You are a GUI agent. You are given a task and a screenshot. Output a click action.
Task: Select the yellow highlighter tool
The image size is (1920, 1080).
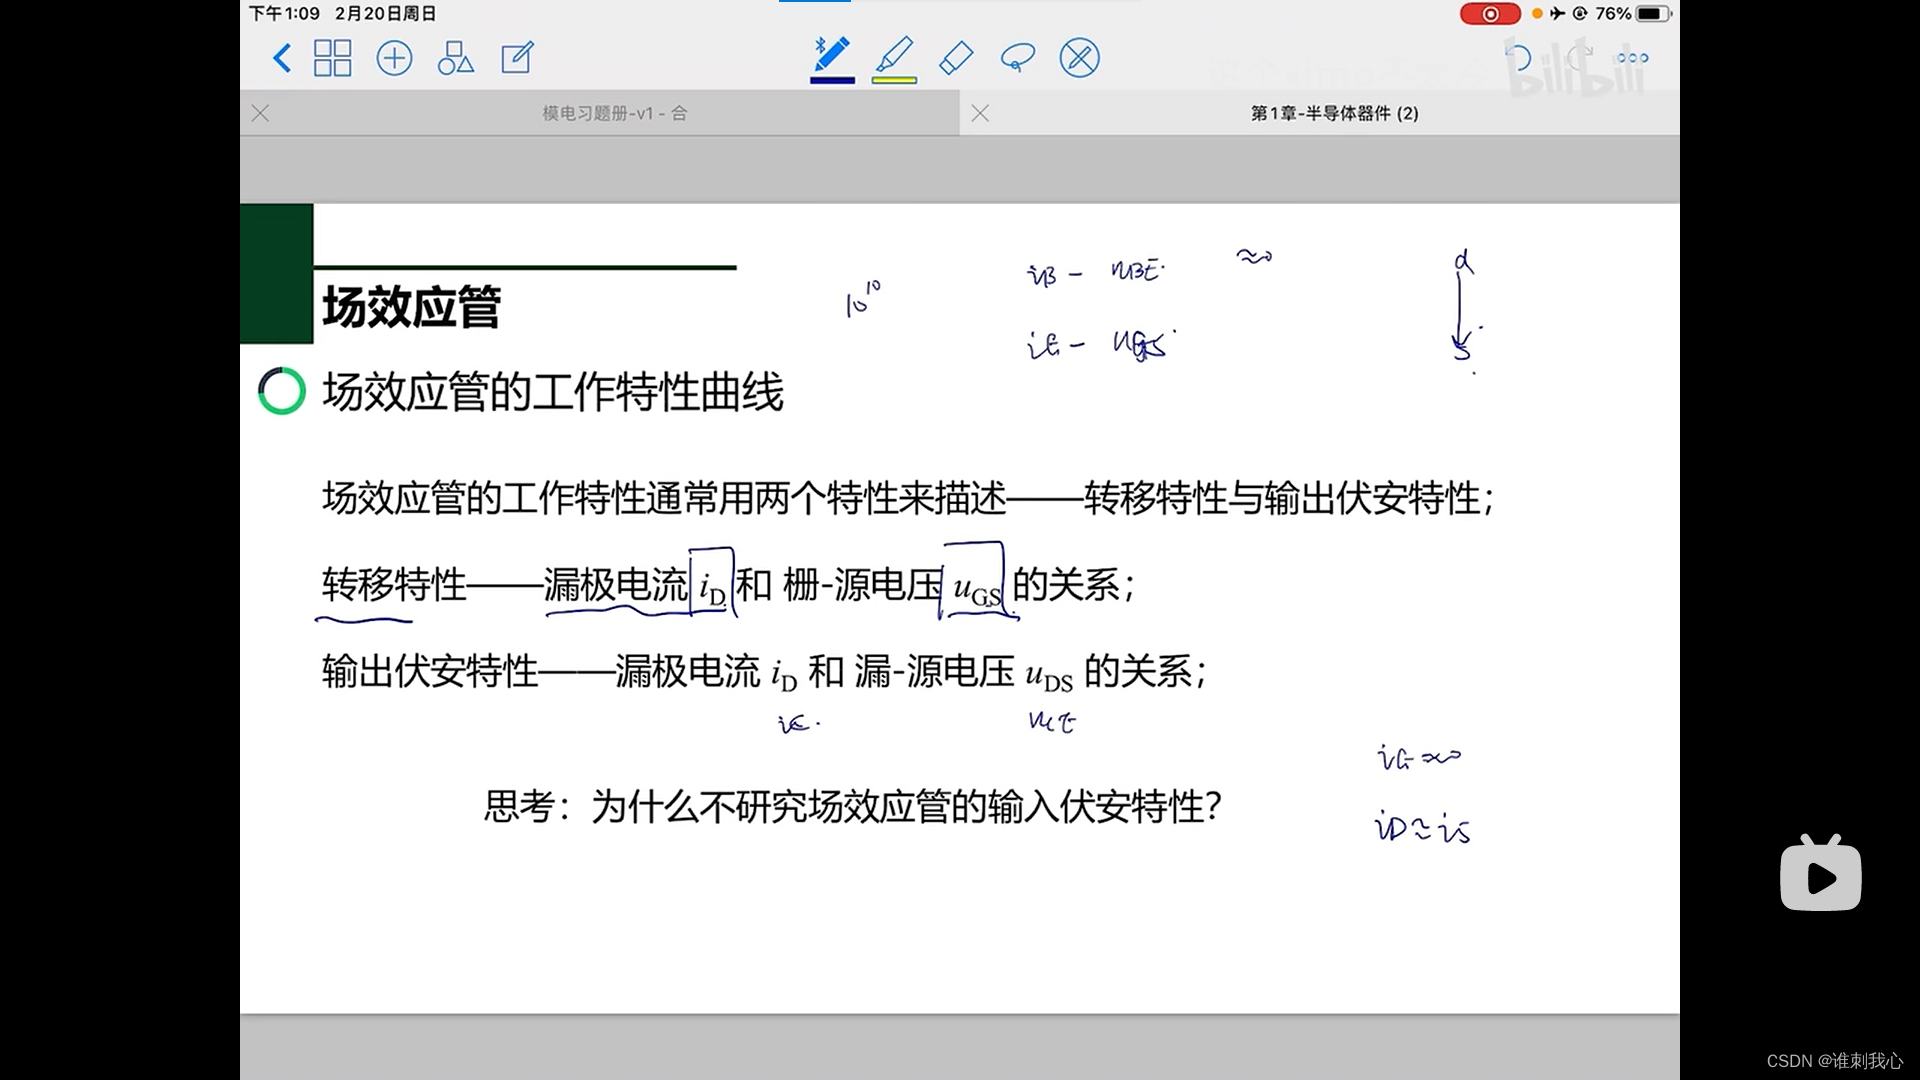894,54
